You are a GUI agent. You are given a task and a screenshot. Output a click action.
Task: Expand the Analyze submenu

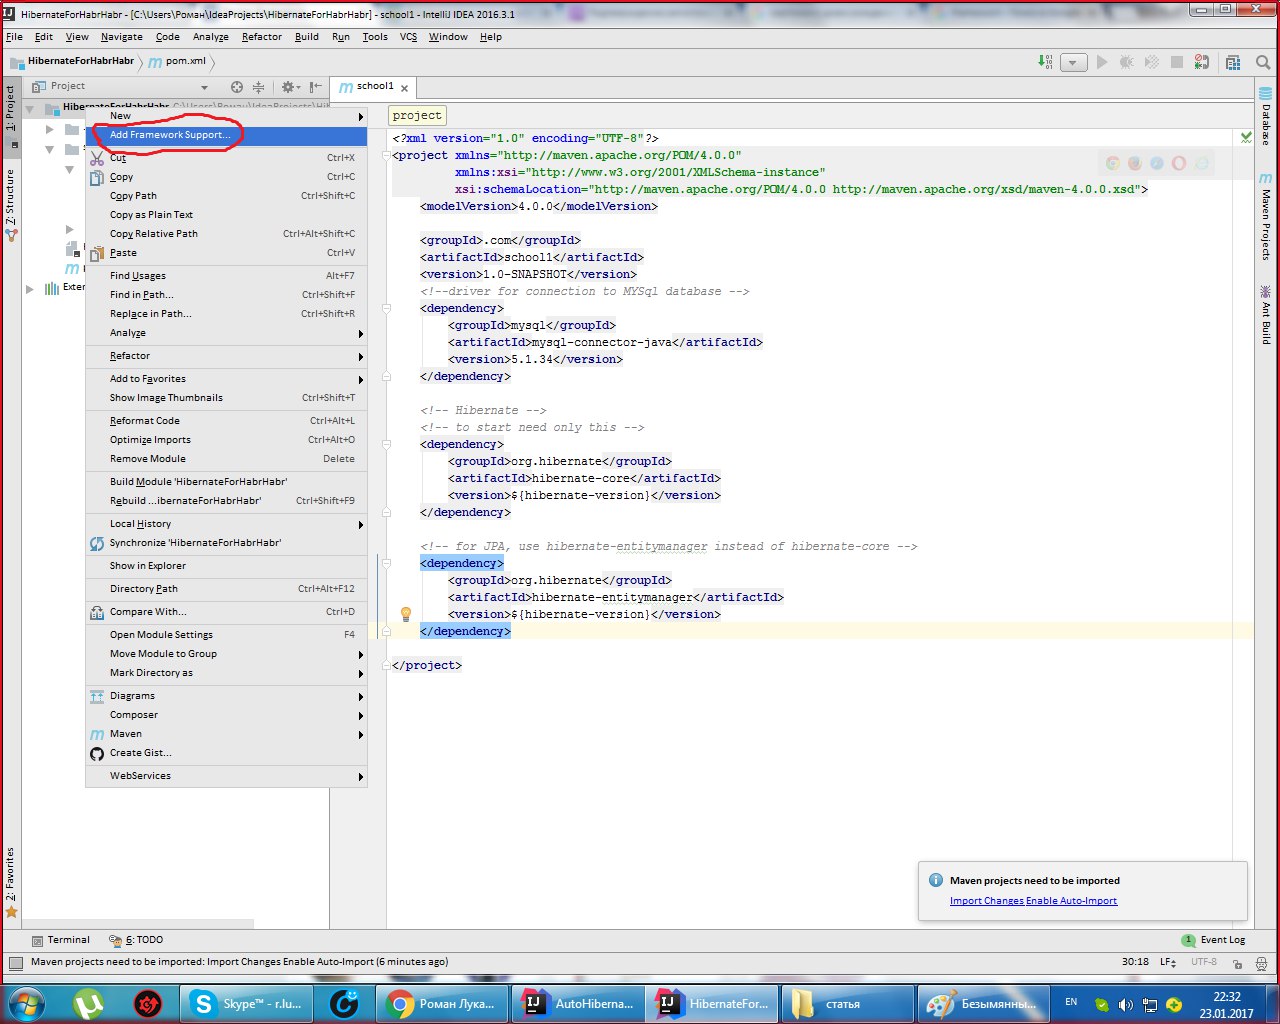(x=226, y=333)
